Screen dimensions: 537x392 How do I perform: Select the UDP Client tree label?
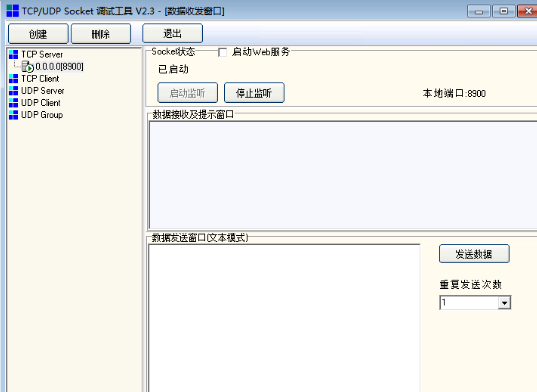click(41, 103)
